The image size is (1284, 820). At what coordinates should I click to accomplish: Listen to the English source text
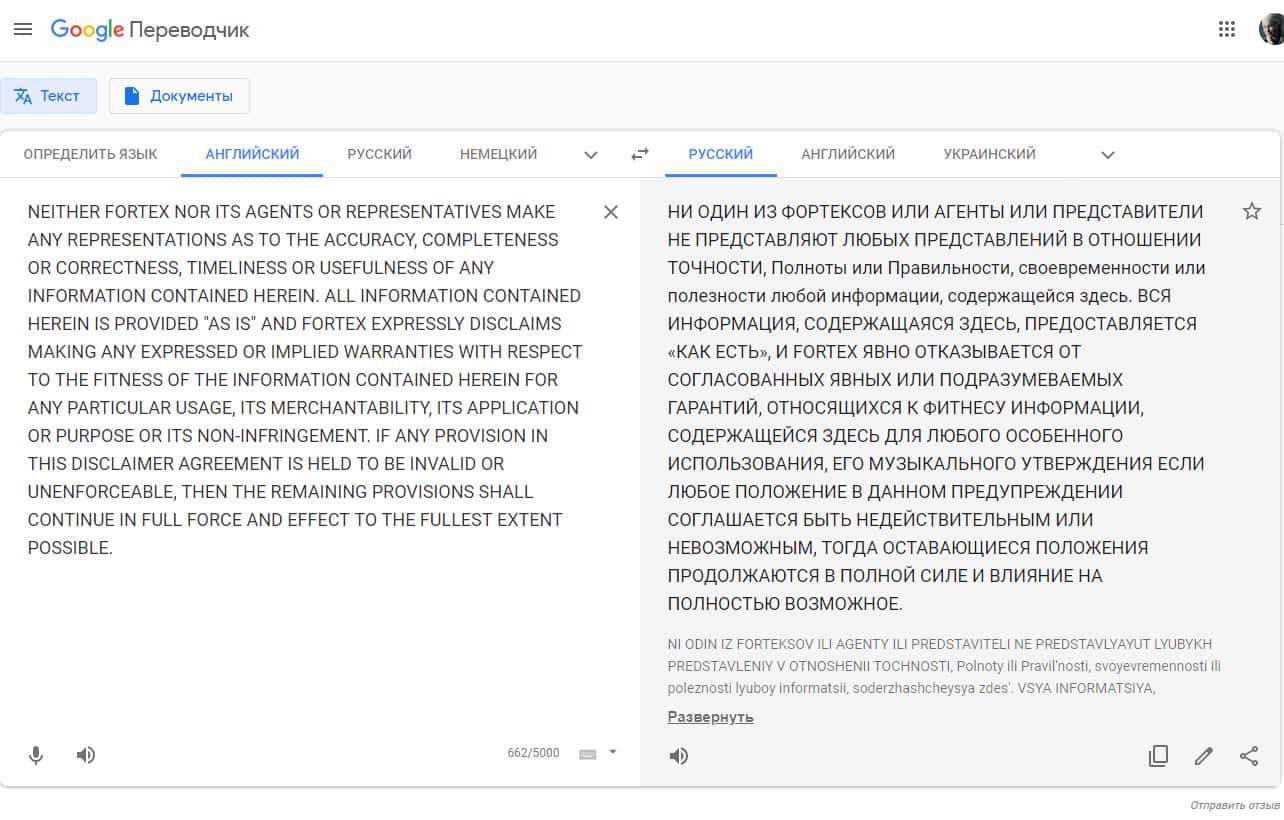[x=86, y=755]
